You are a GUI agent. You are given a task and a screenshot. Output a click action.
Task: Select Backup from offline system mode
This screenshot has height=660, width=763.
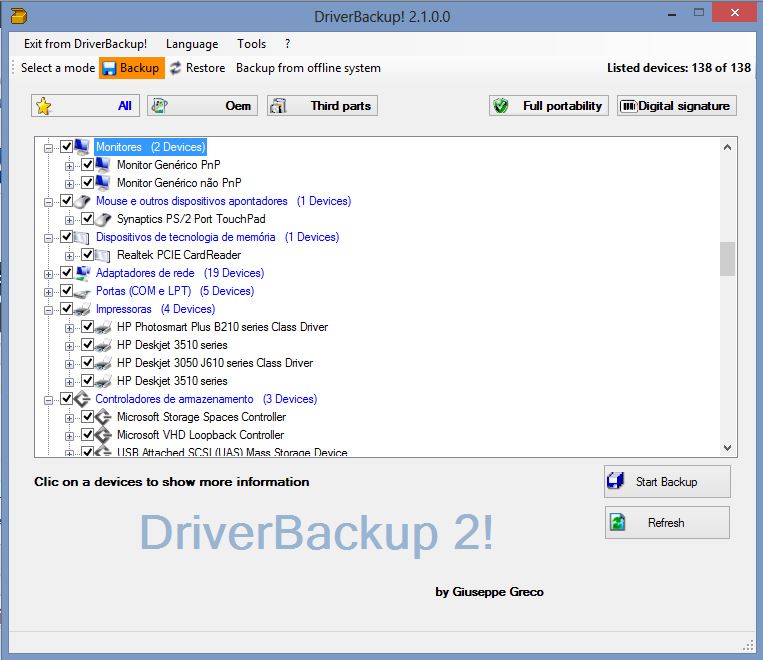[x=308, y=68]
